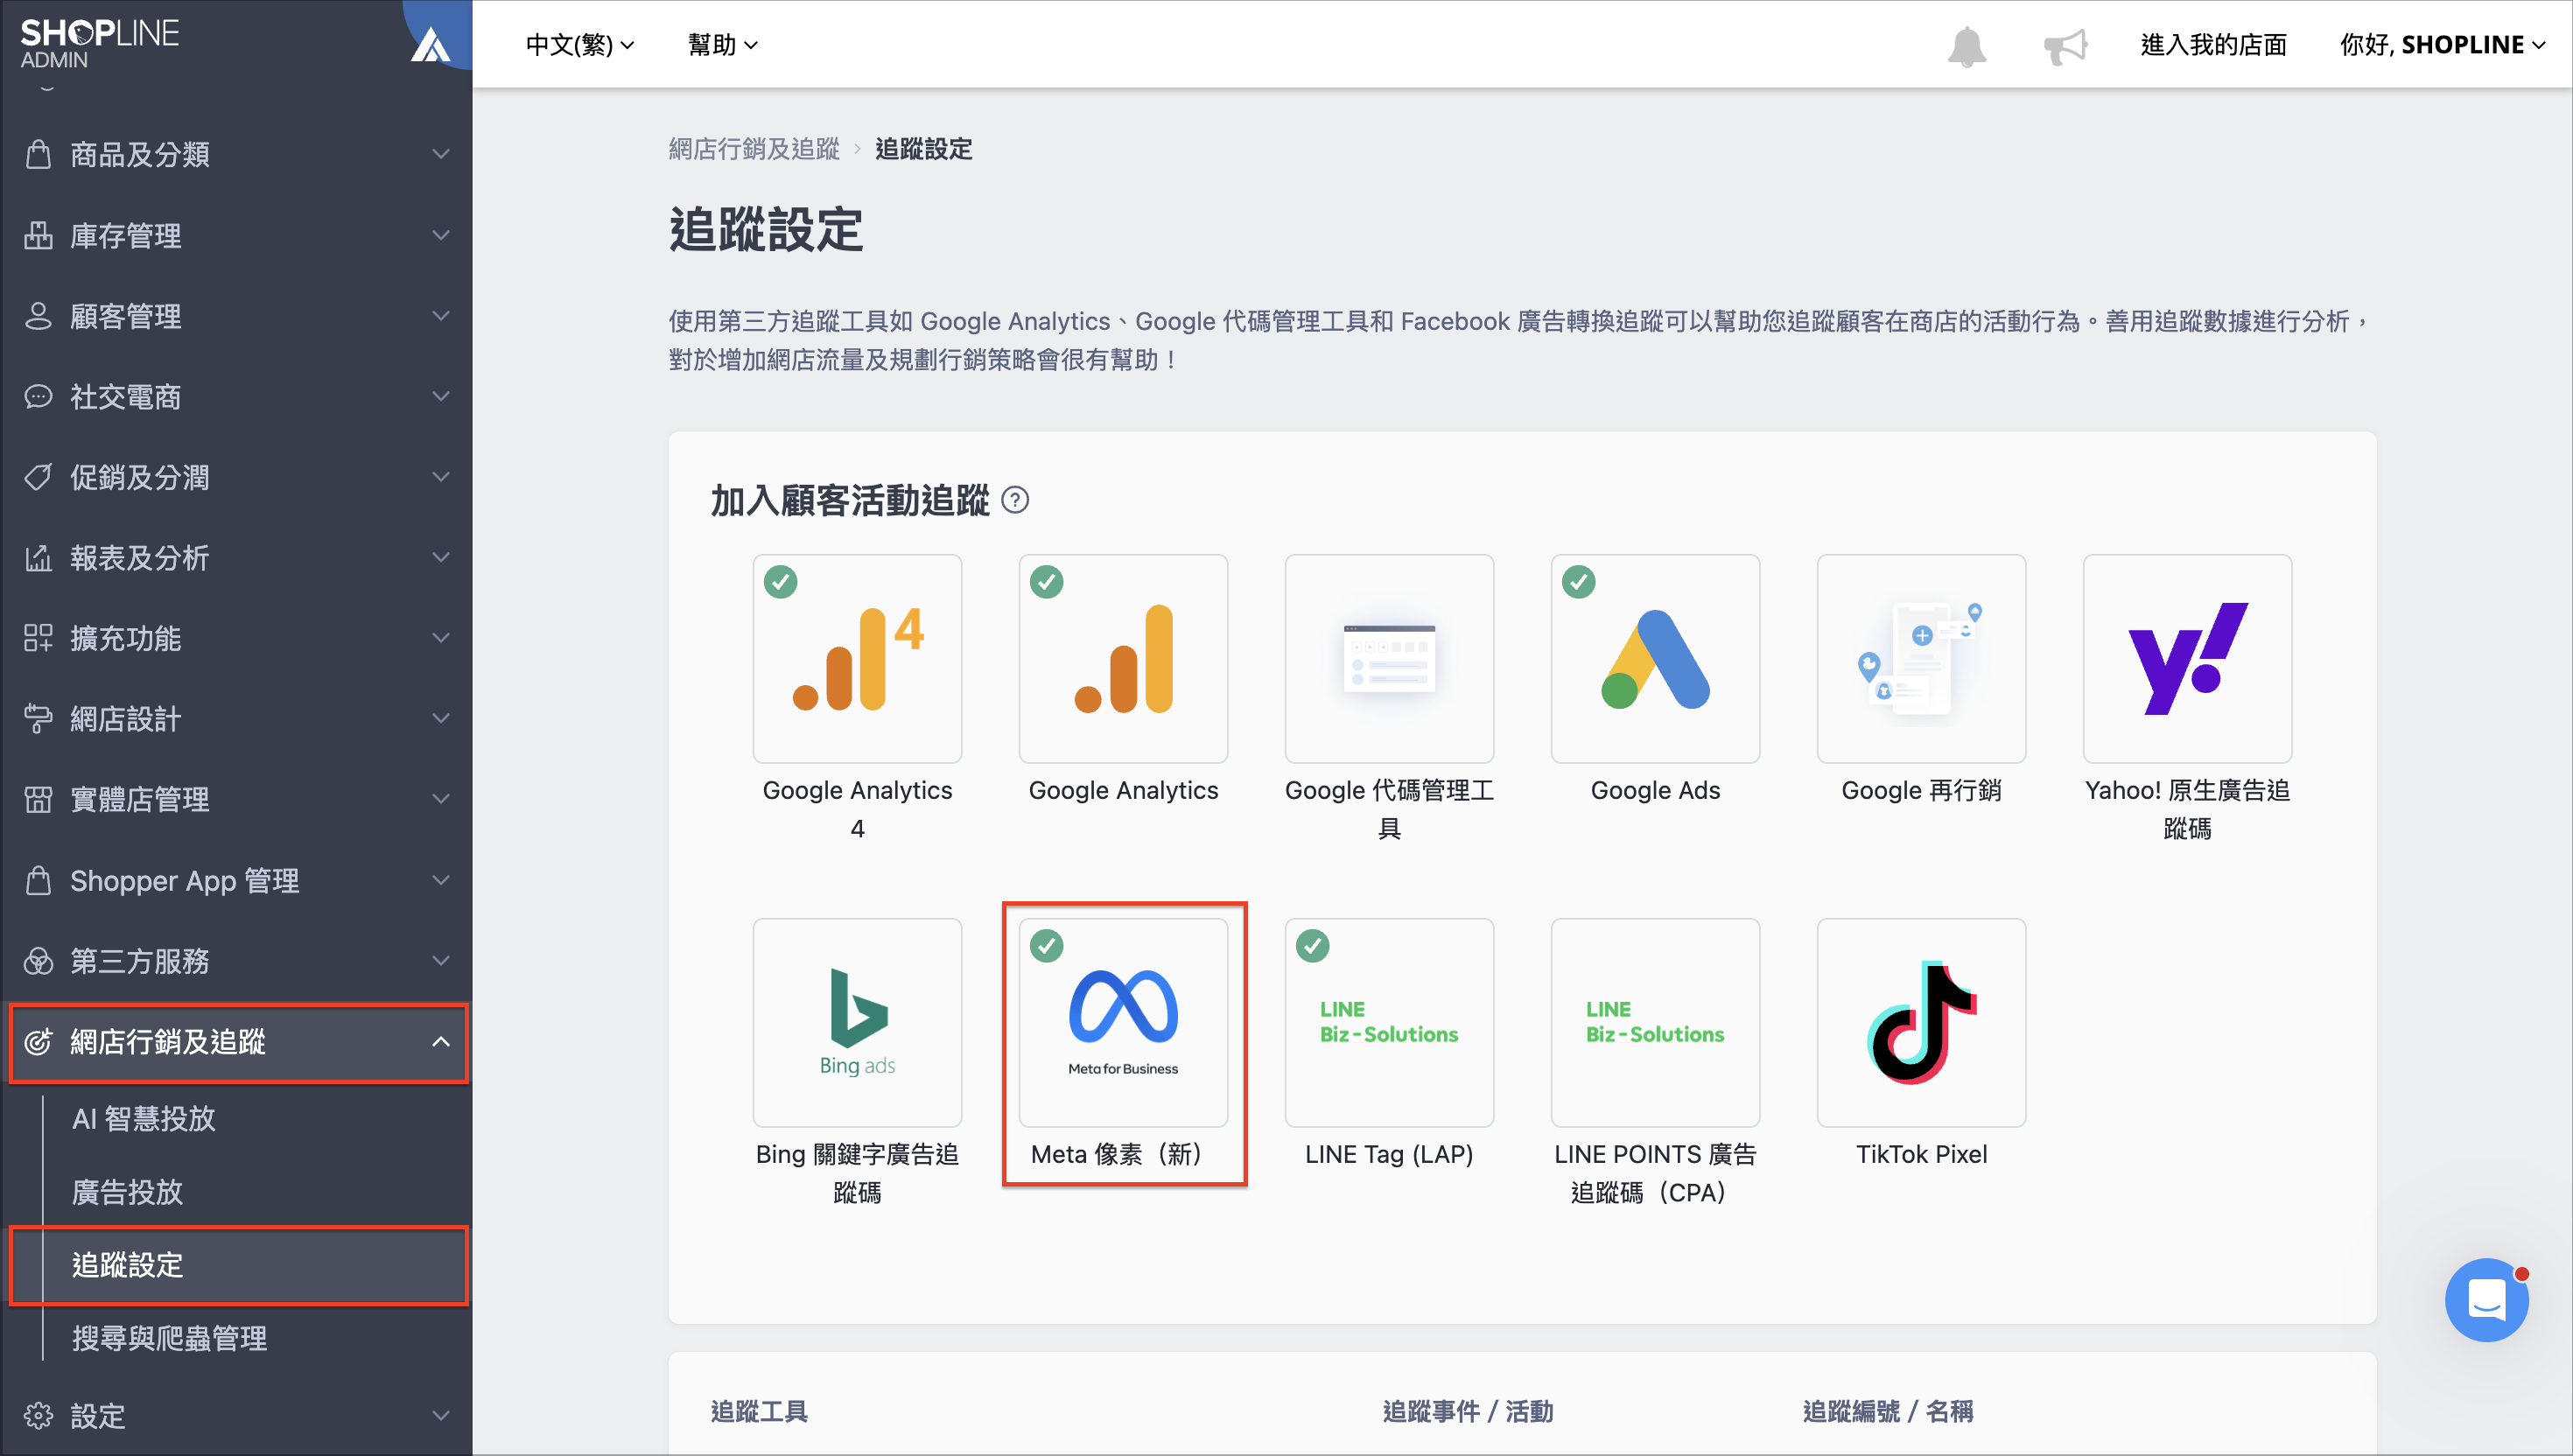Click the grid-plus icon for 擴充功能

[x=38, y=638]
